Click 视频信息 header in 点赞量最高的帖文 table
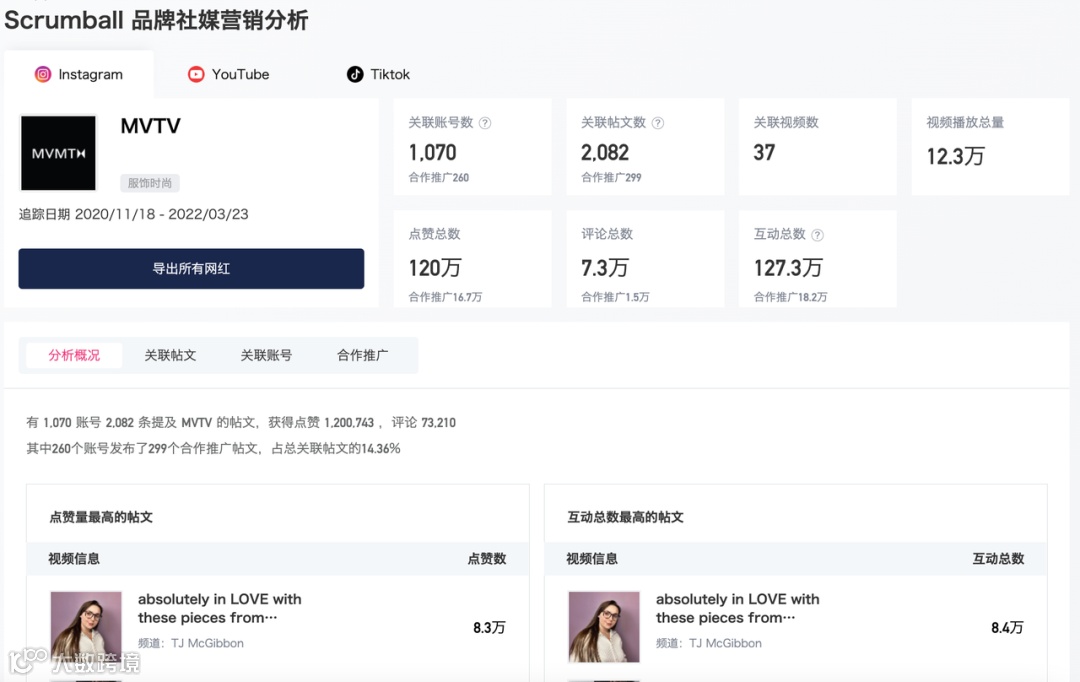The image size is (1080, 682). (x=74, y=559)
